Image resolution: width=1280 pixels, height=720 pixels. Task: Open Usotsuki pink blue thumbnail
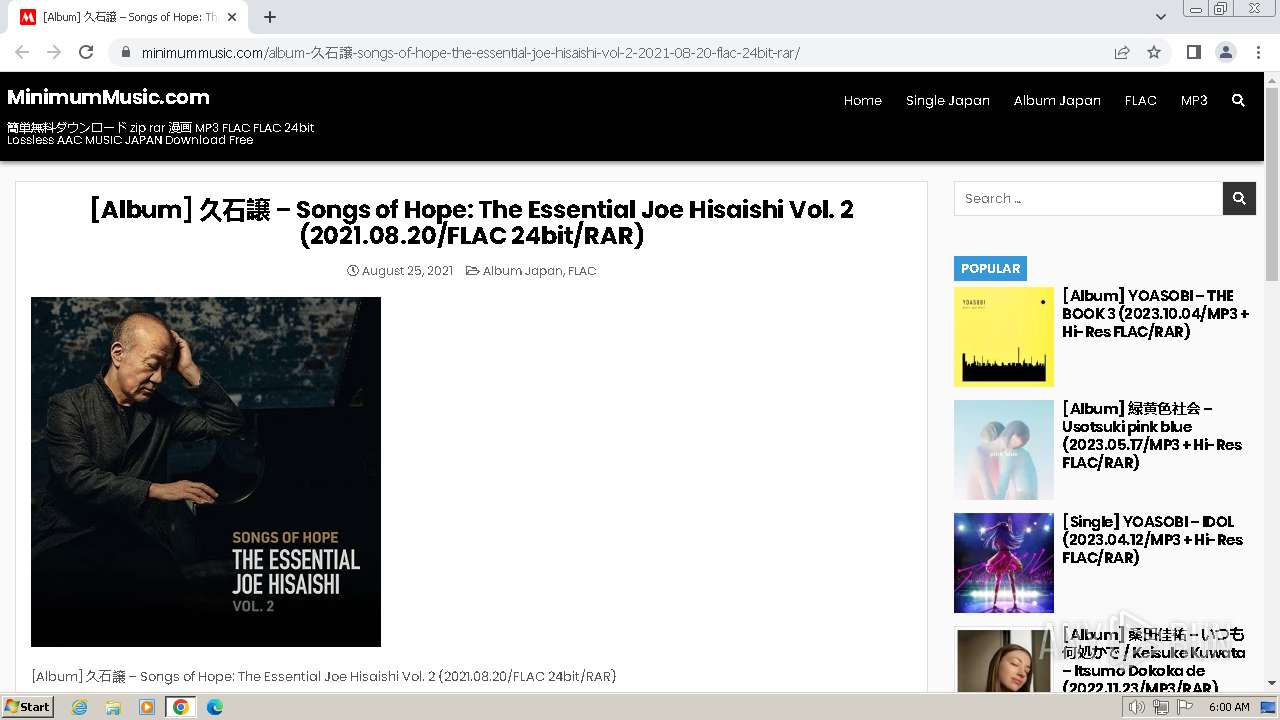(1004, 450)
